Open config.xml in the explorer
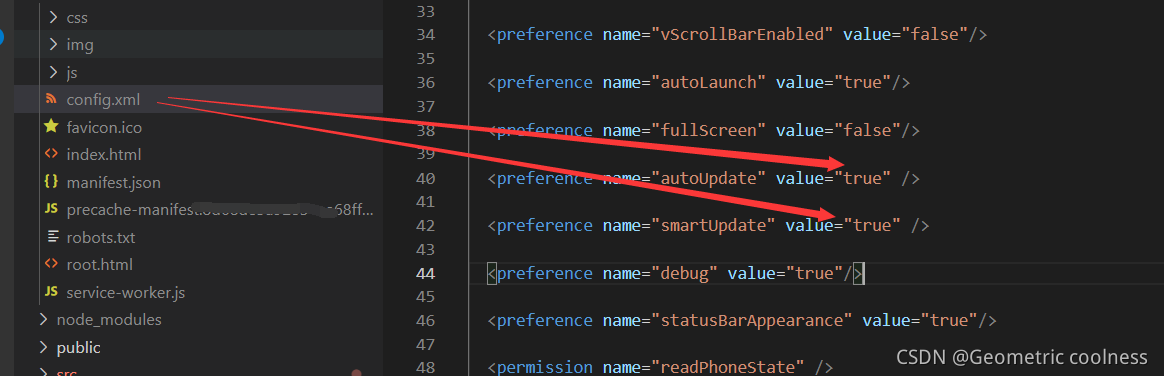1164x376 pixels. pyautogui.click(x=102, y=99)
